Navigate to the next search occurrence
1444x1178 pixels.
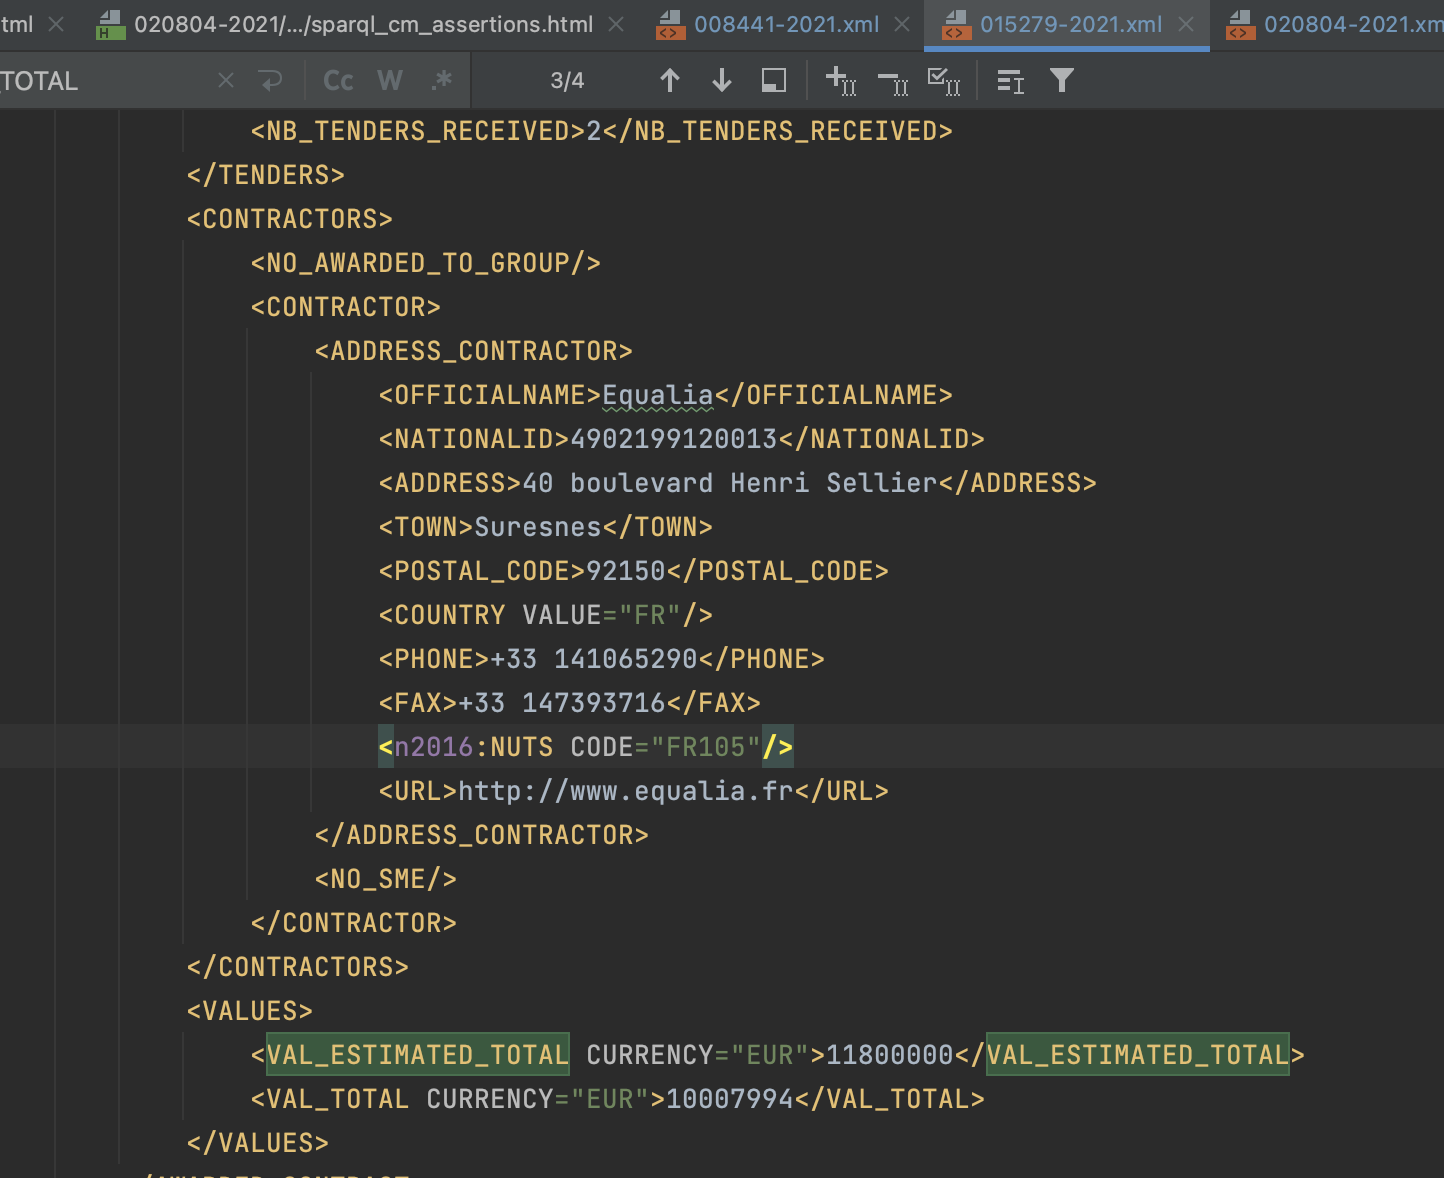coord(721,80)
